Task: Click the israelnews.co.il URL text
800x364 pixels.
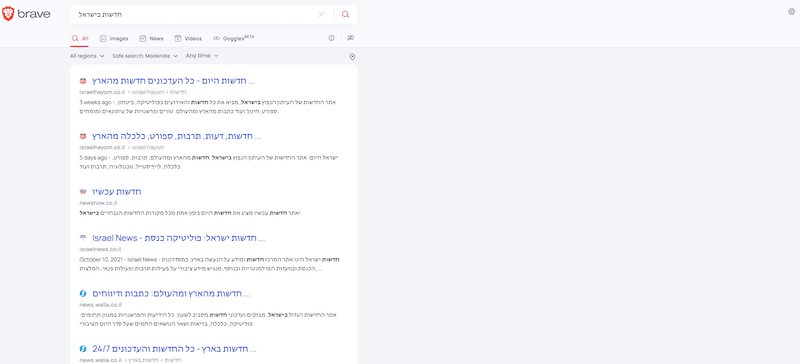Action: point(101,249)
